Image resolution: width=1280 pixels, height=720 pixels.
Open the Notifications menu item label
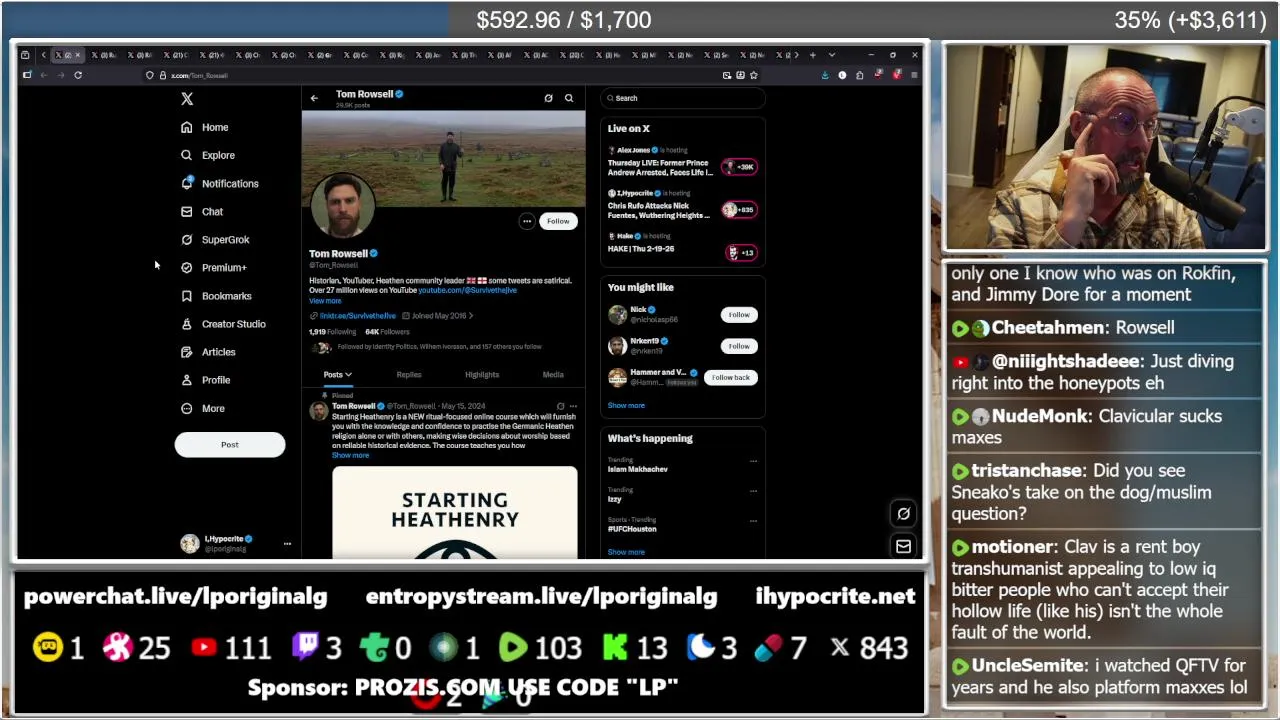(230, 184)
